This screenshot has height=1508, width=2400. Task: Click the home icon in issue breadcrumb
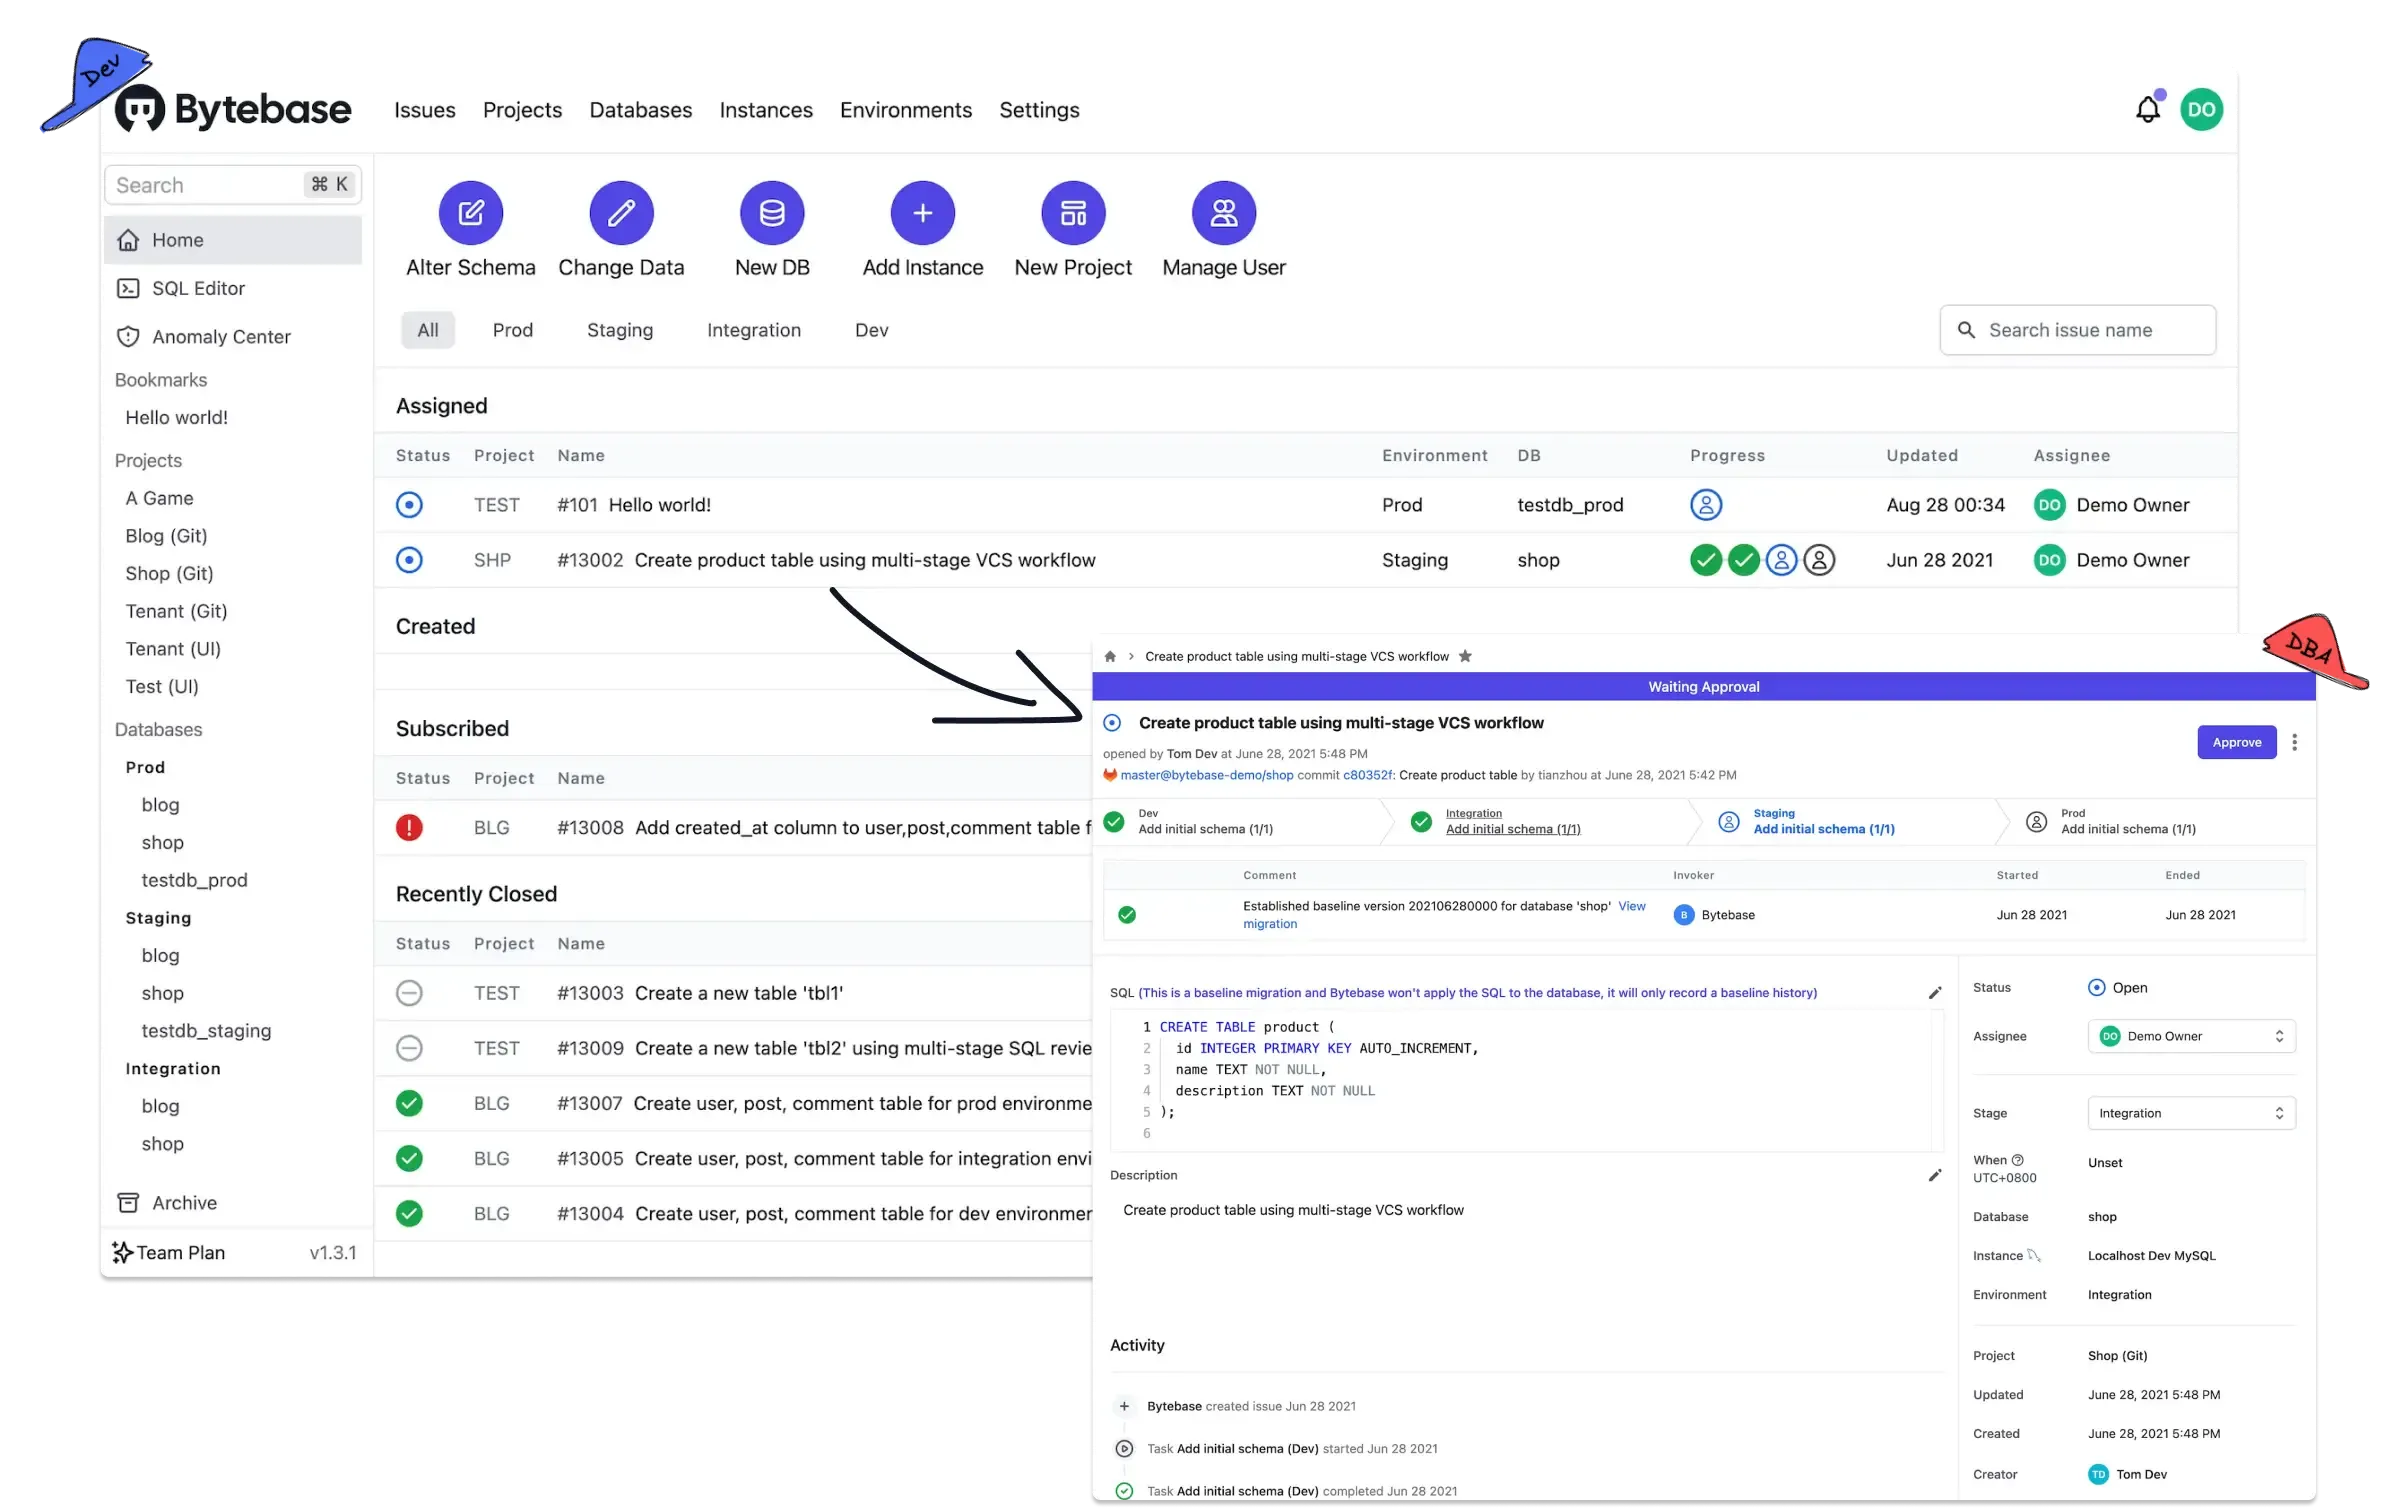pos(1110,657)
